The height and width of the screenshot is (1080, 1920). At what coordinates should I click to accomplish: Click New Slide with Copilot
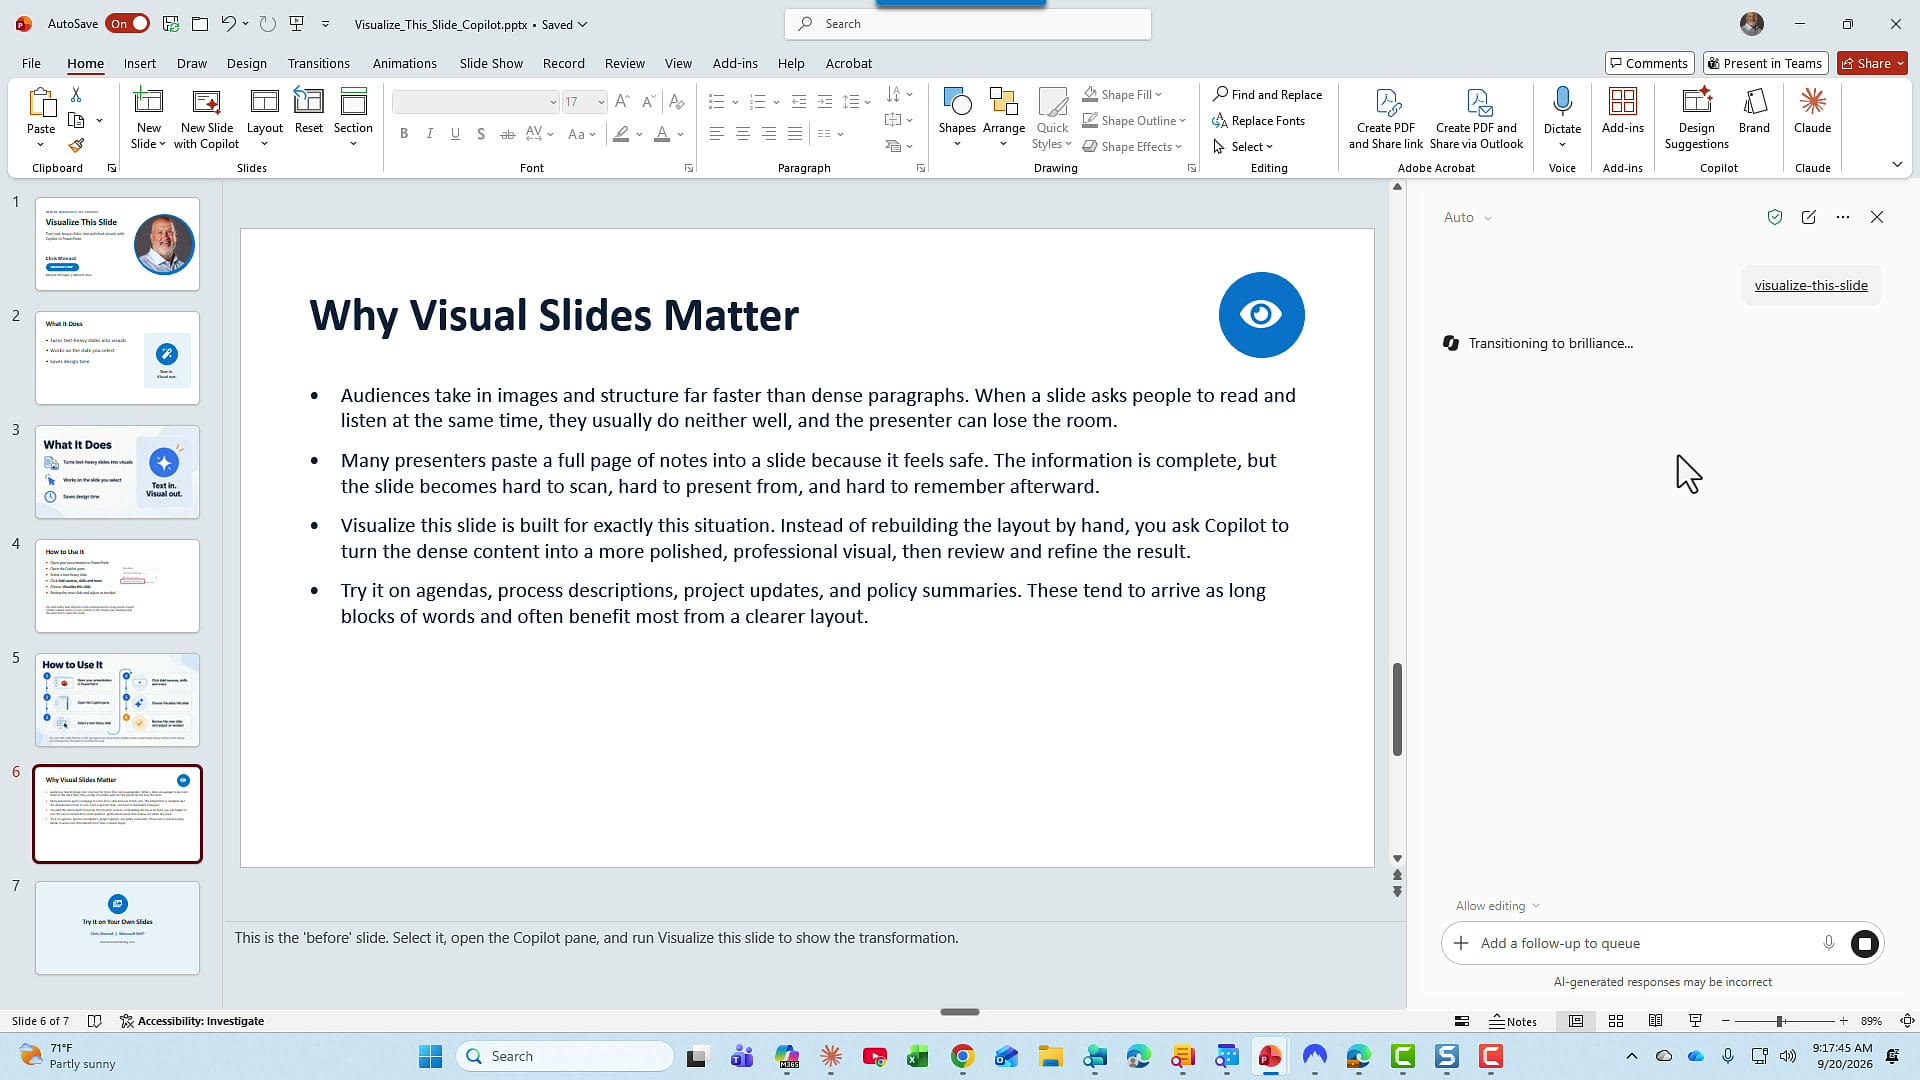(206, 118)
